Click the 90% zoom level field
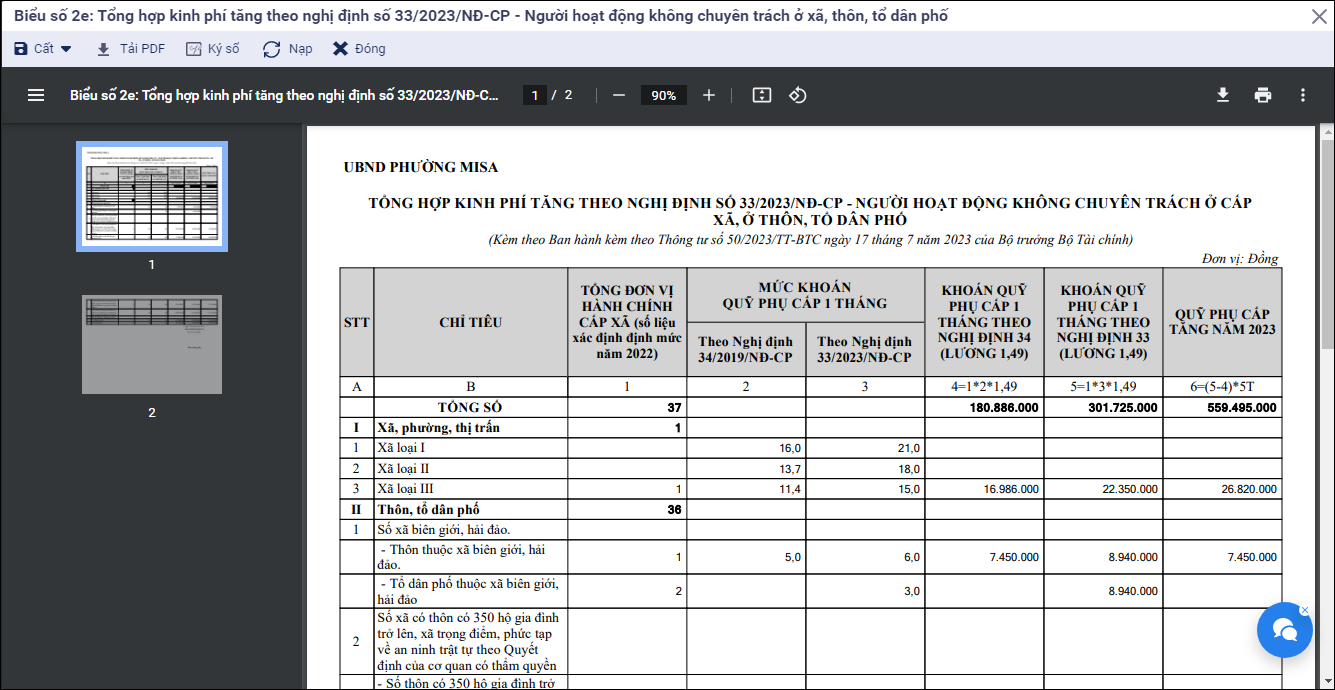This screenshot has height=690, width=1335. tap(663, 95)
